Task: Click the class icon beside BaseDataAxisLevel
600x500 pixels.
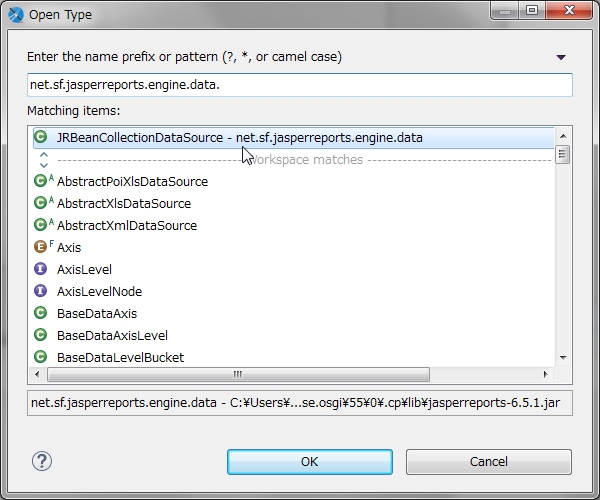Action: click(41, 335)
